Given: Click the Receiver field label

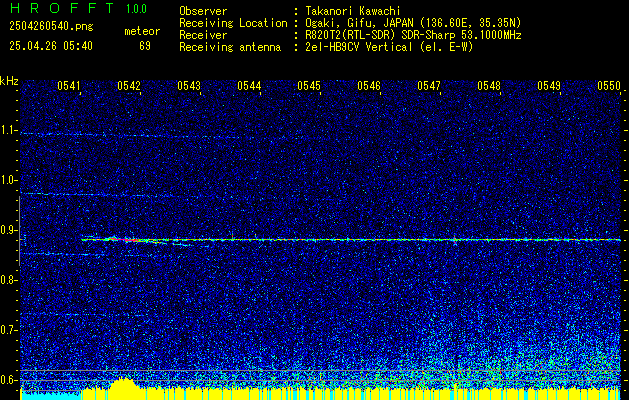Looking at the screenshot, I should (203, 35).
